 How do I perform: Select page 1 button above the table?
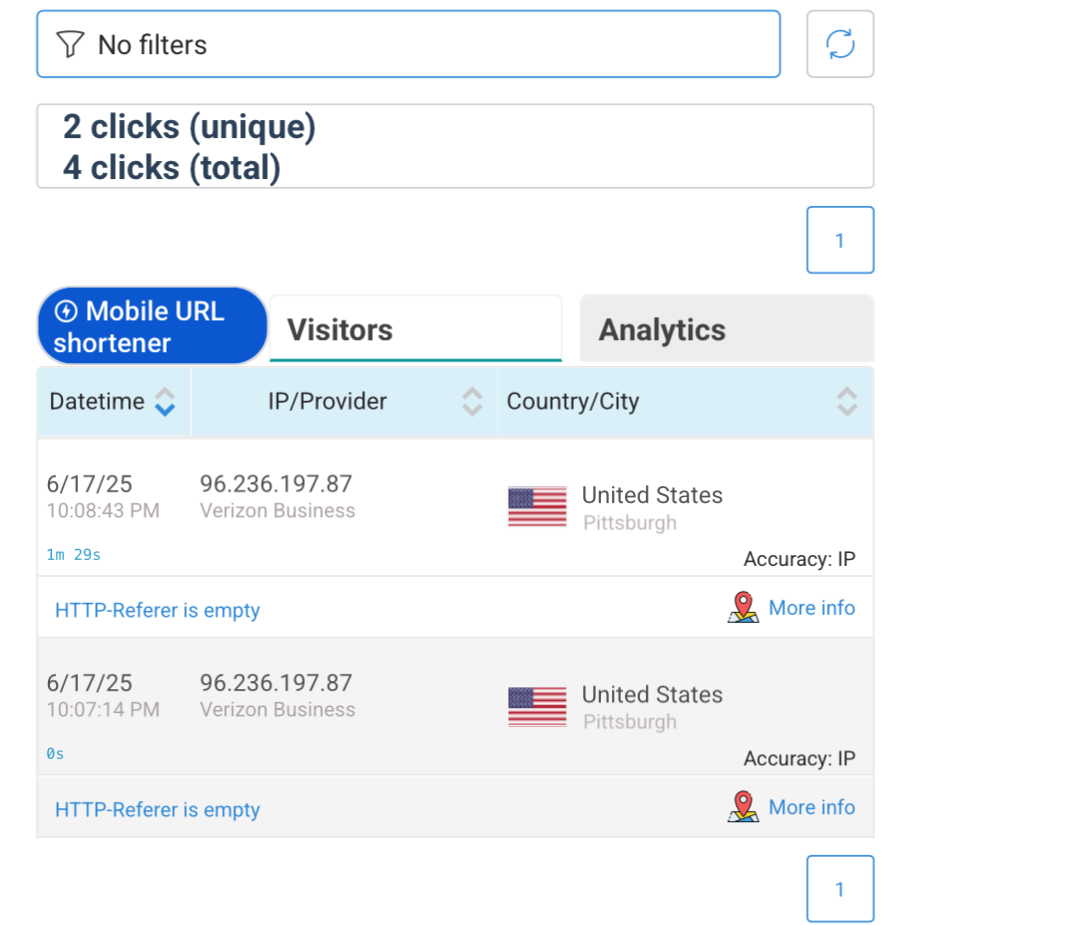click(840, 240)
